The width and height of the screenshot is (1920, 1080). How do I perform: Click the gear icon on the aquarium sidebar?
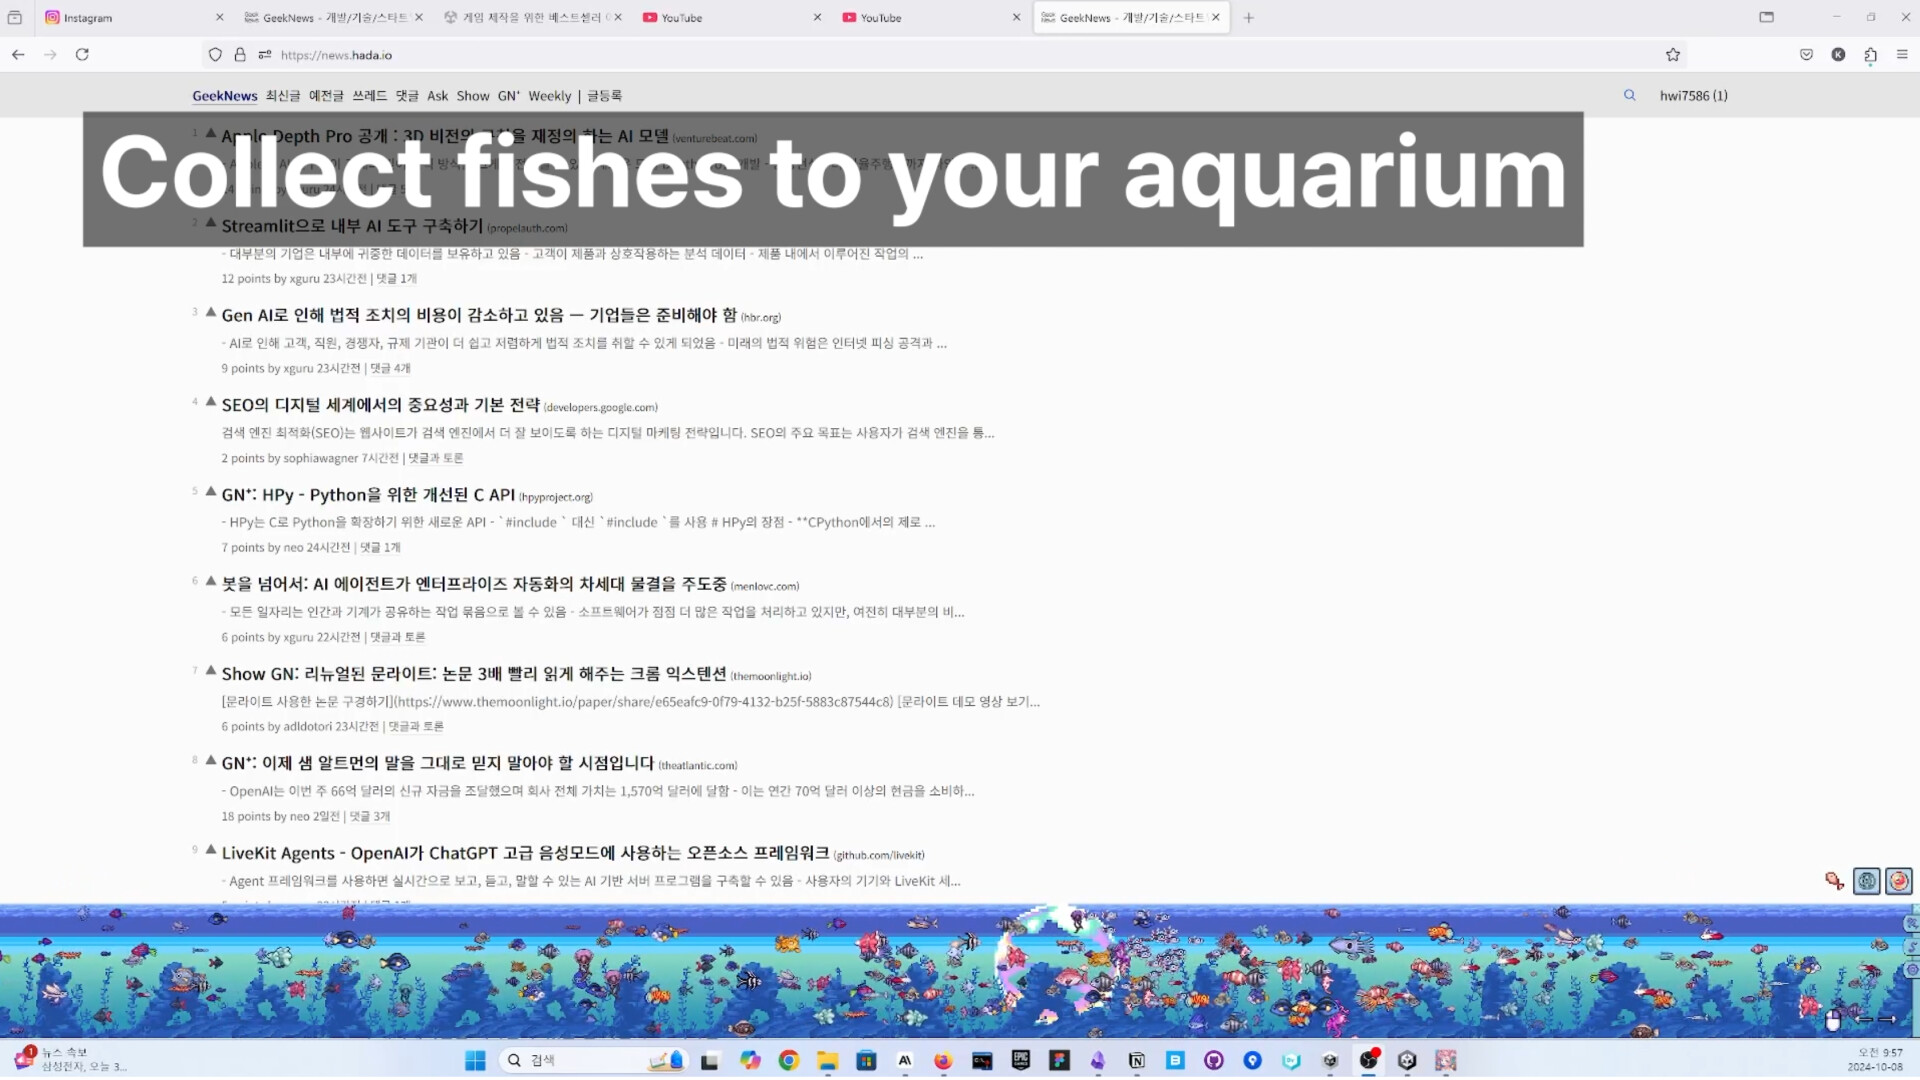pyautogui.click(x=1911, y=970)
